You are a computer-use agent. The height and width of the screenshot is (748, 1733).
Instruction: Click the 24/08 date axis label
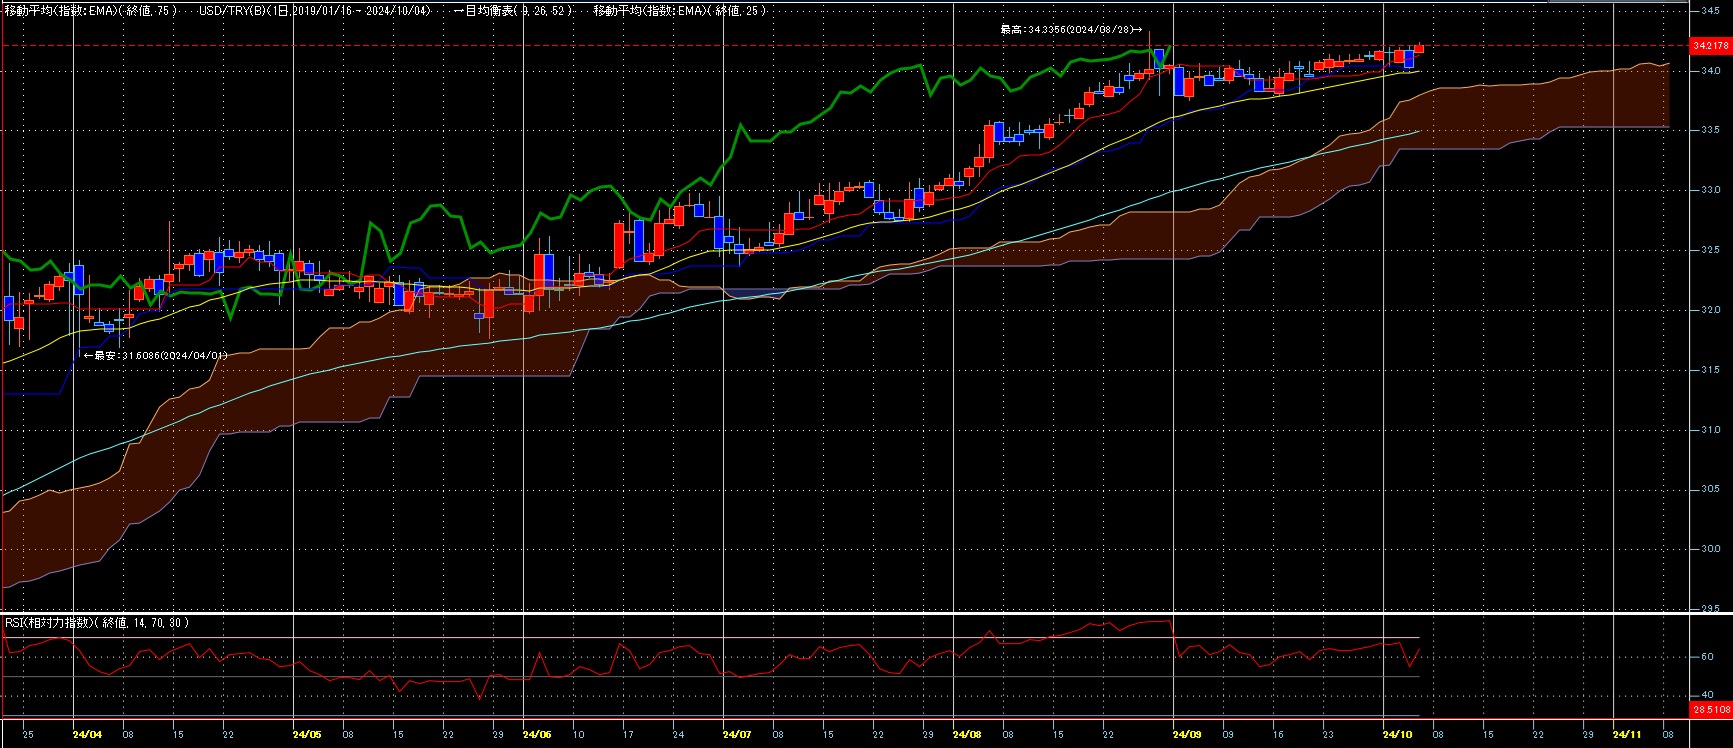tap(967, 734)
